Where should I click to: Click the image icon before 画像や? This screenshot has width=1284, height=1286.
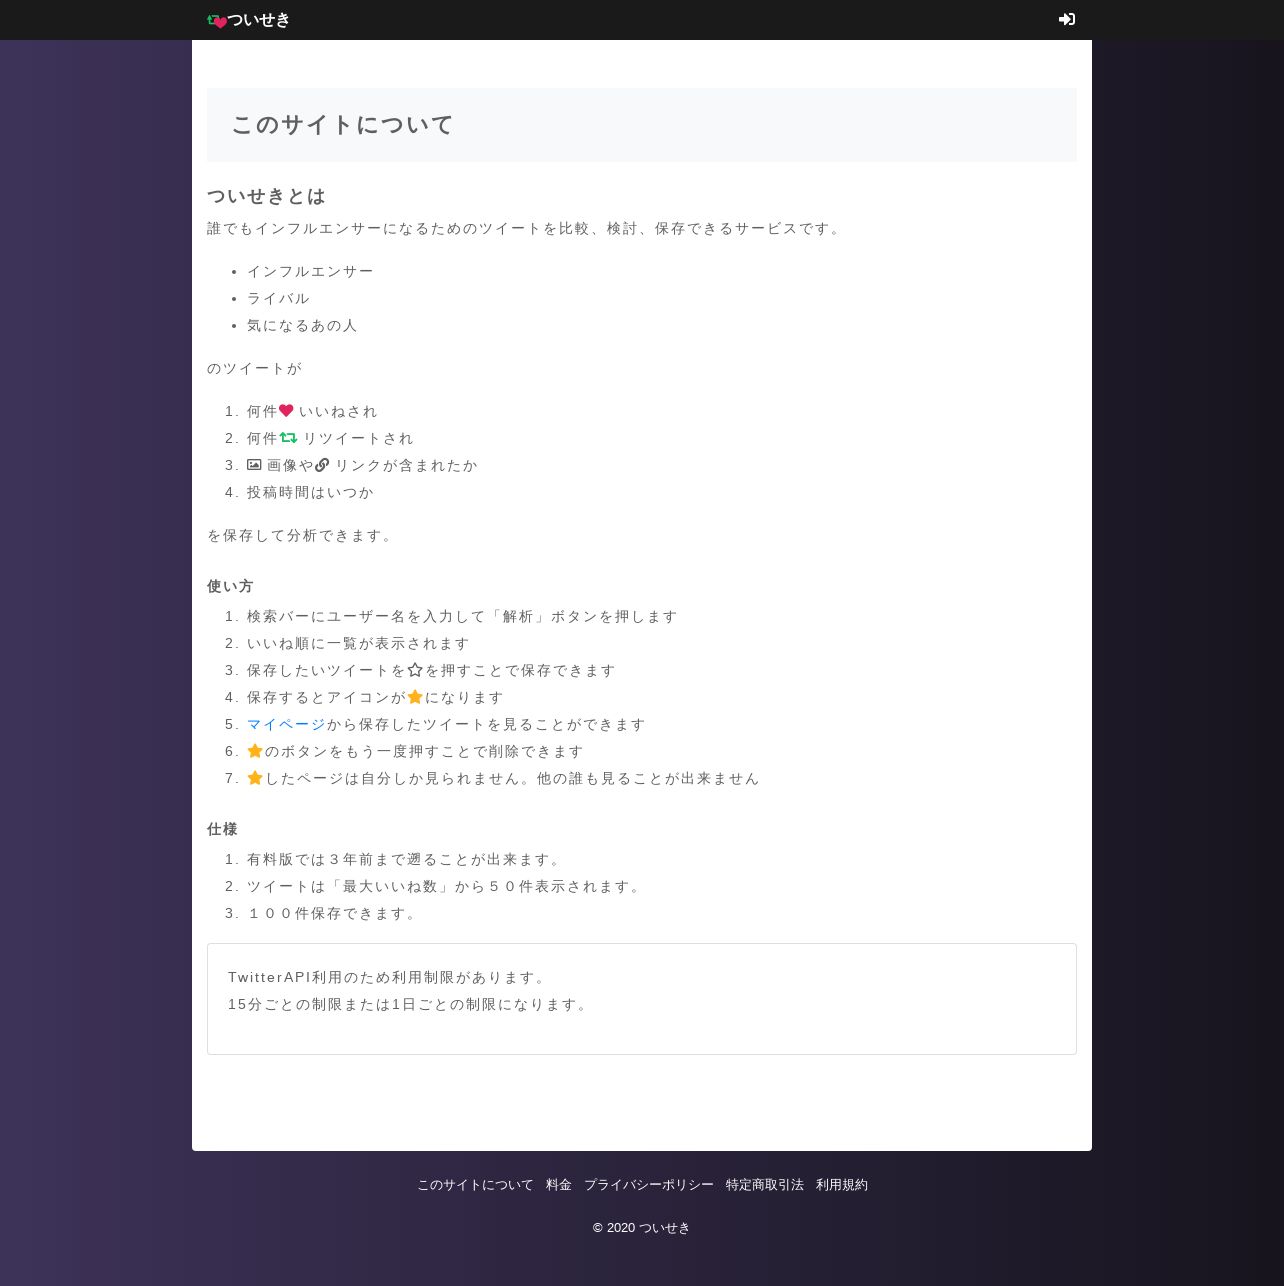[x=254, y=464]
